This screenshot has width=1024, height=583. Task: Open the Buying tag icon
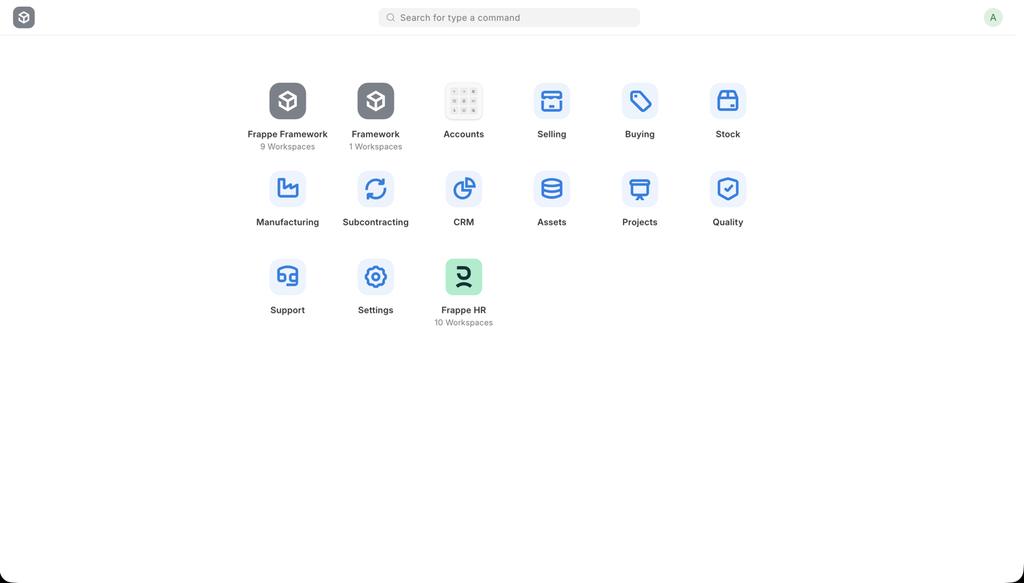point(640,101)
